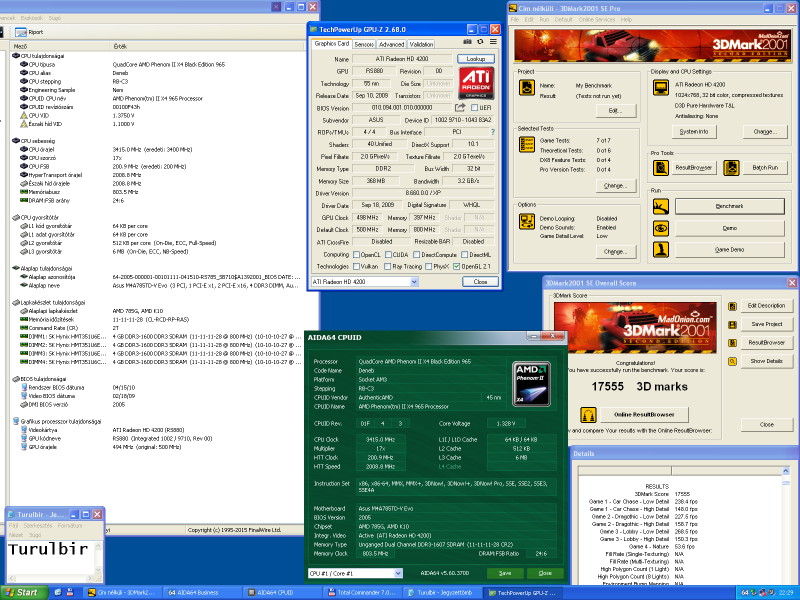Toggle the Vulkan checkbox

pyautogui.click(x=354, y=267)
